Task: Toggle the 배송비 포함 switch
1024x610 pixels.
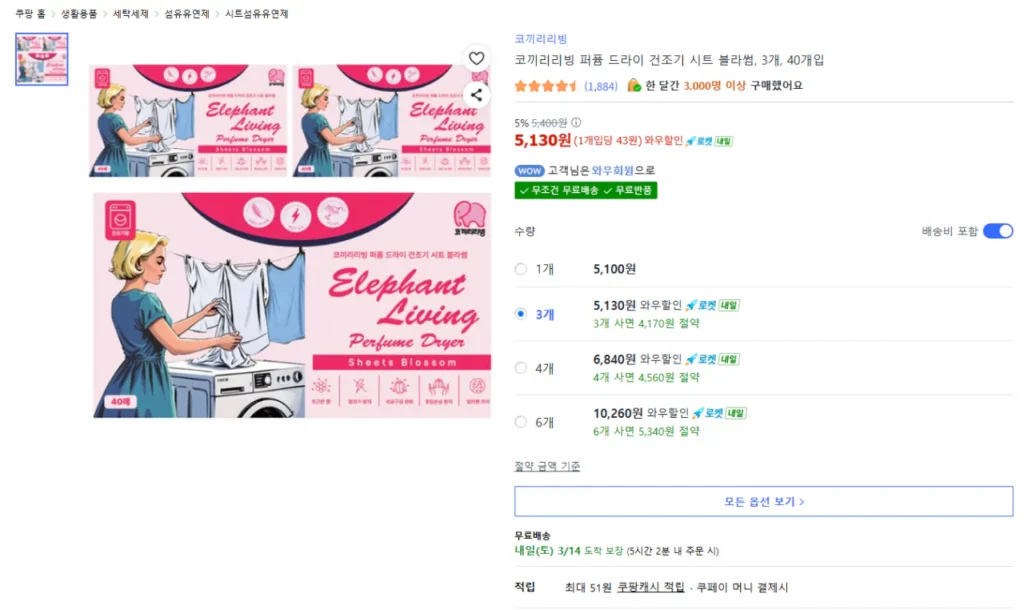Action: pos(997,231)
